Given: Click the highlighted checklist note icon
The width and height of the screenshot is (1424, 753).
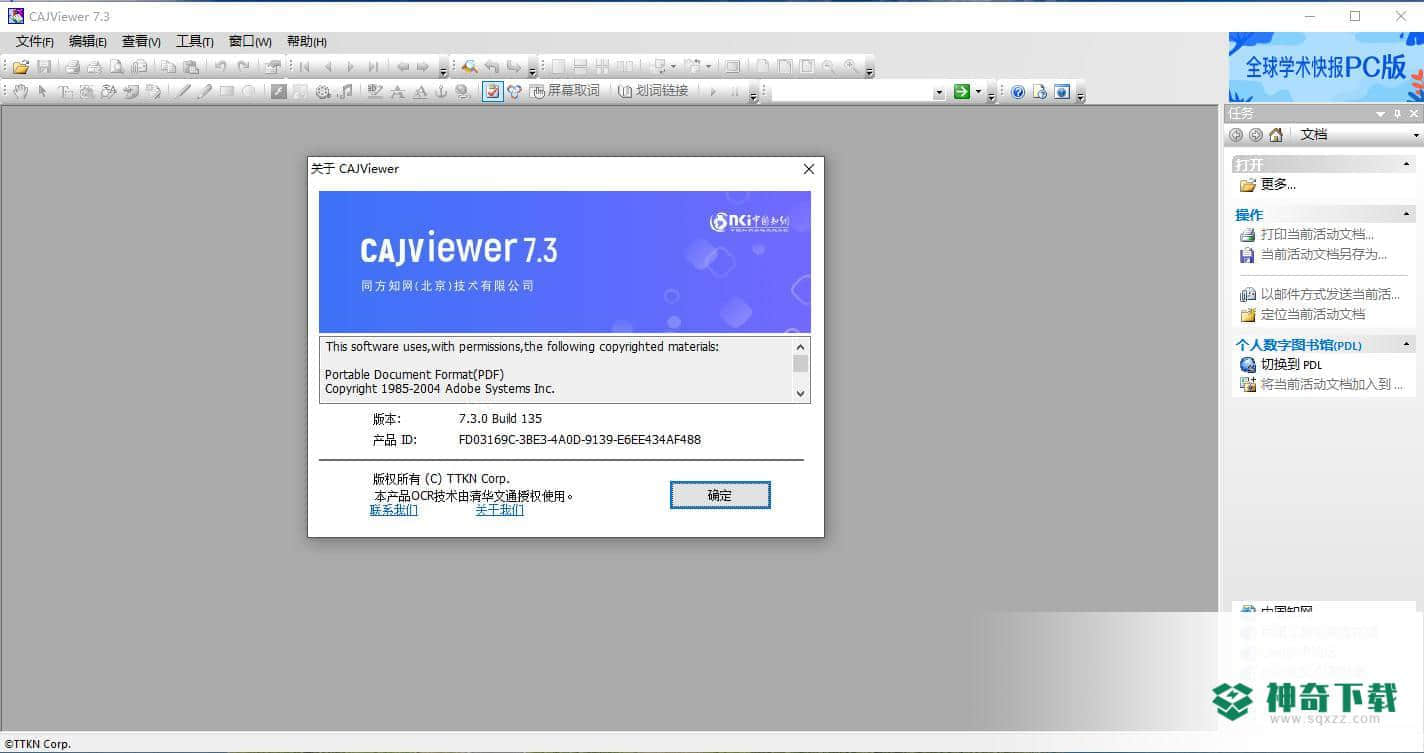Looking at the screenshot, I should pyautogui.click(x=492, y=91).
